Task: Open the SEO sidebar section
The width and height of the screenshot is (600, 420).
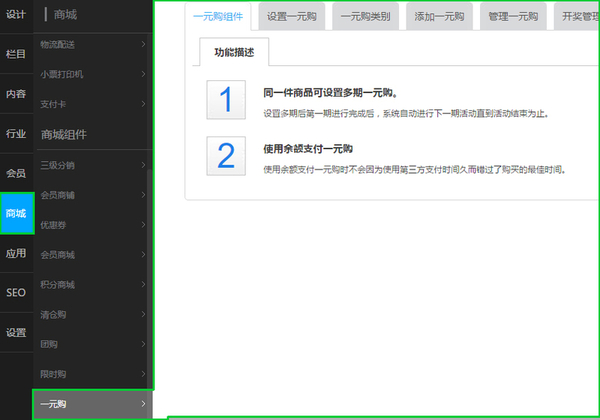Action: tap(16, 293)
